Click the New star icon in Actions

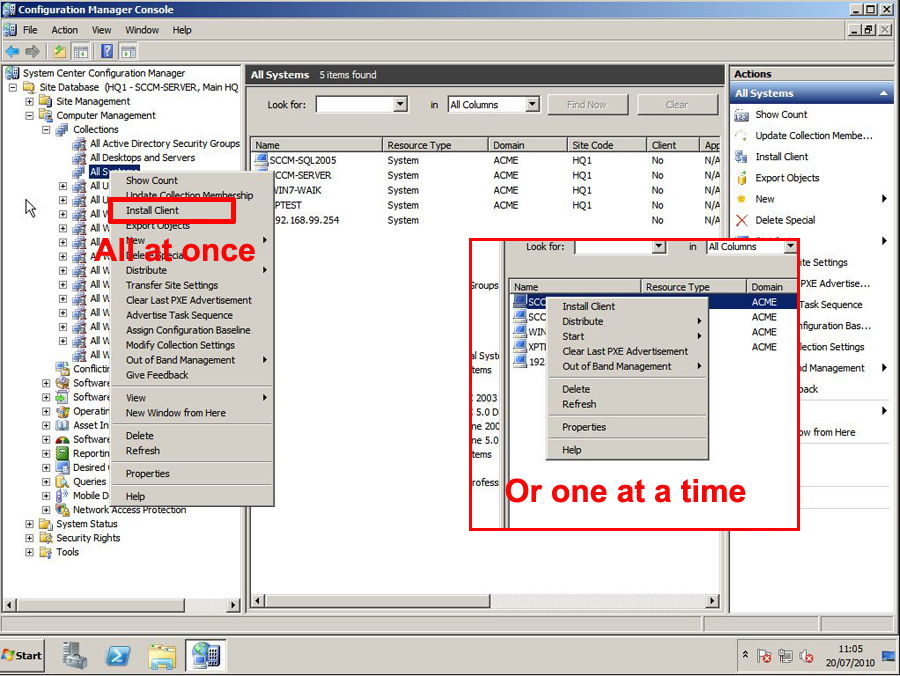742,199
